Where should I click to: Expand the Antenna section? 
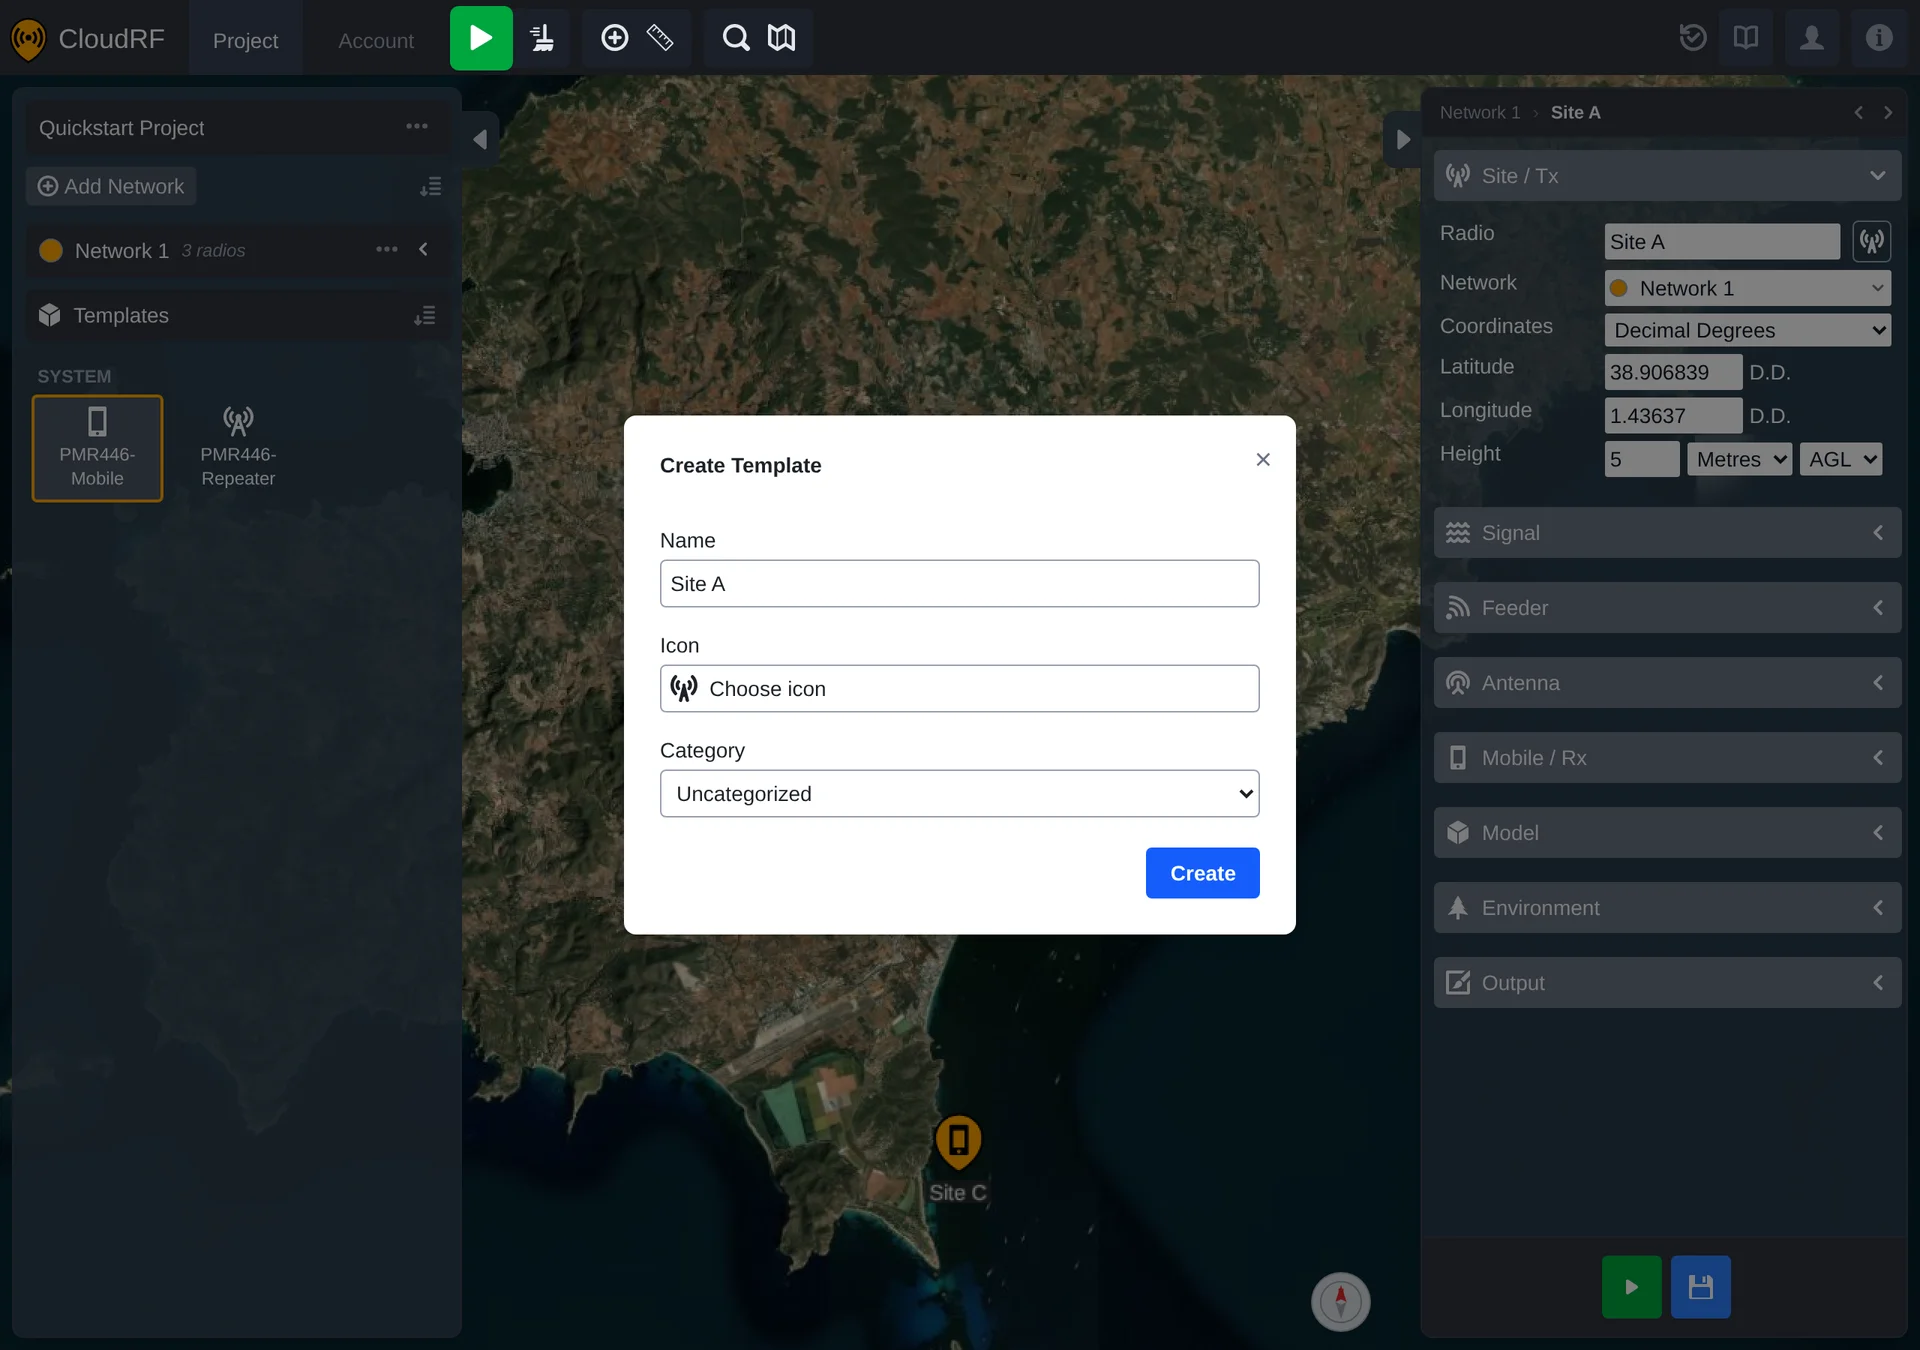[x=1667, y=682]
